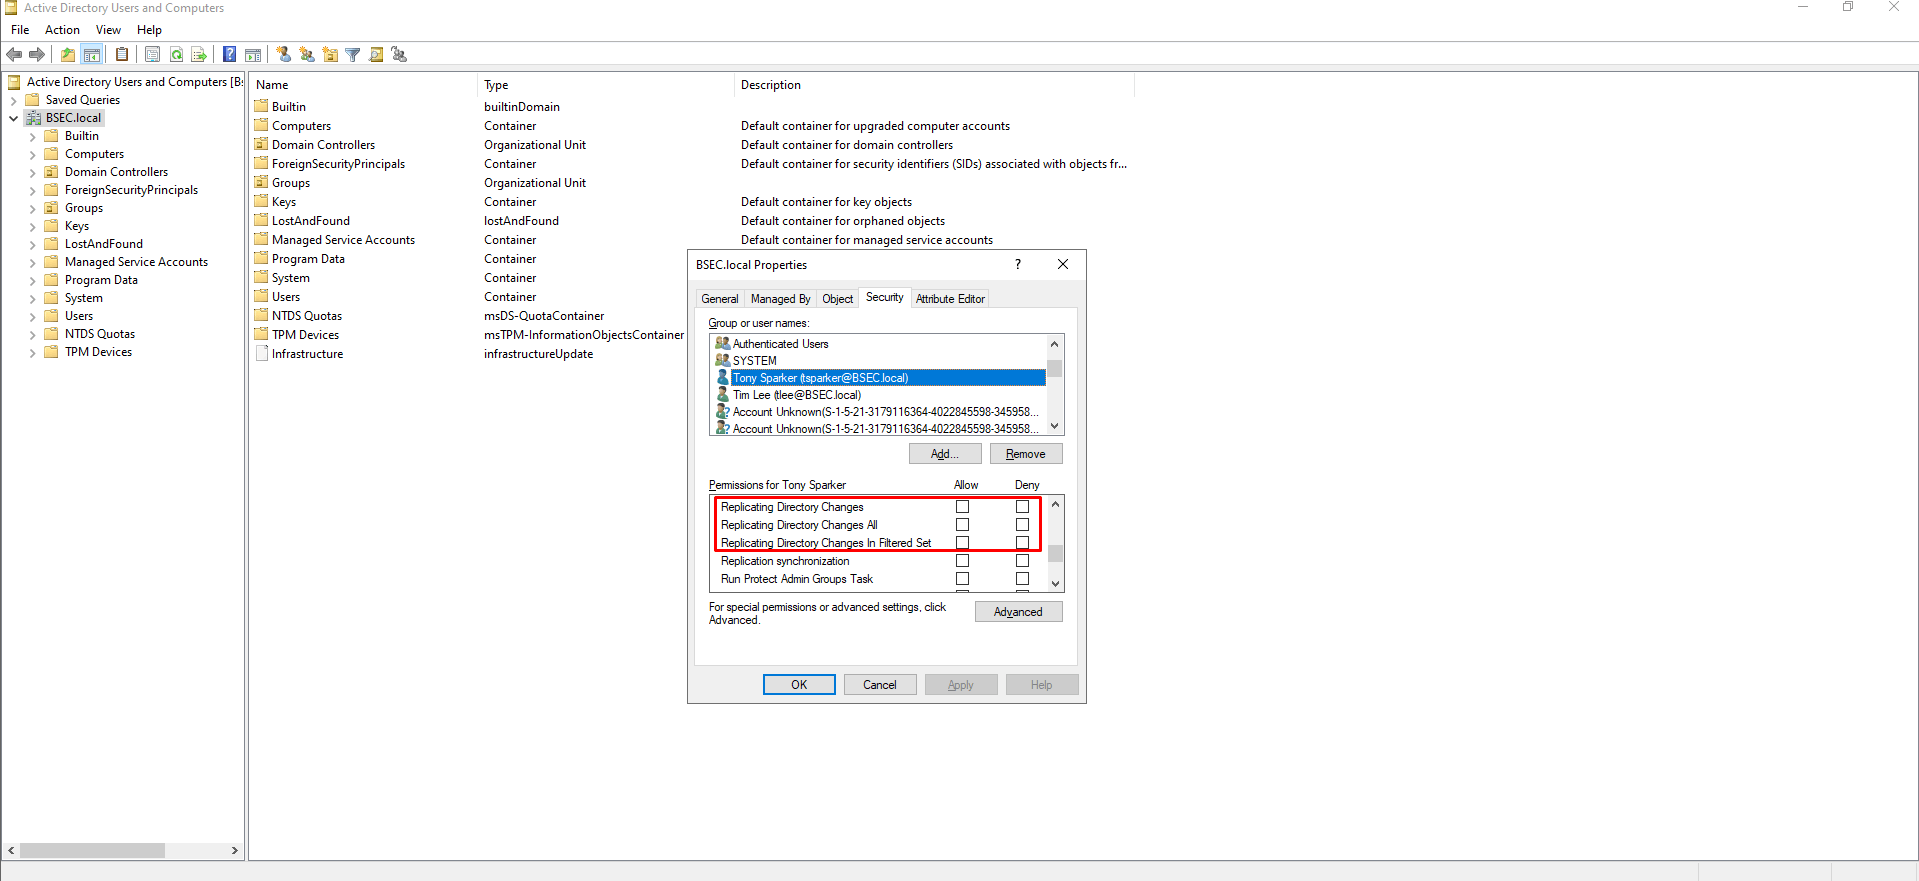Click the Name column header
Image resolution: width=1919 pixels, height=881 pixels.
pos(364,85)
